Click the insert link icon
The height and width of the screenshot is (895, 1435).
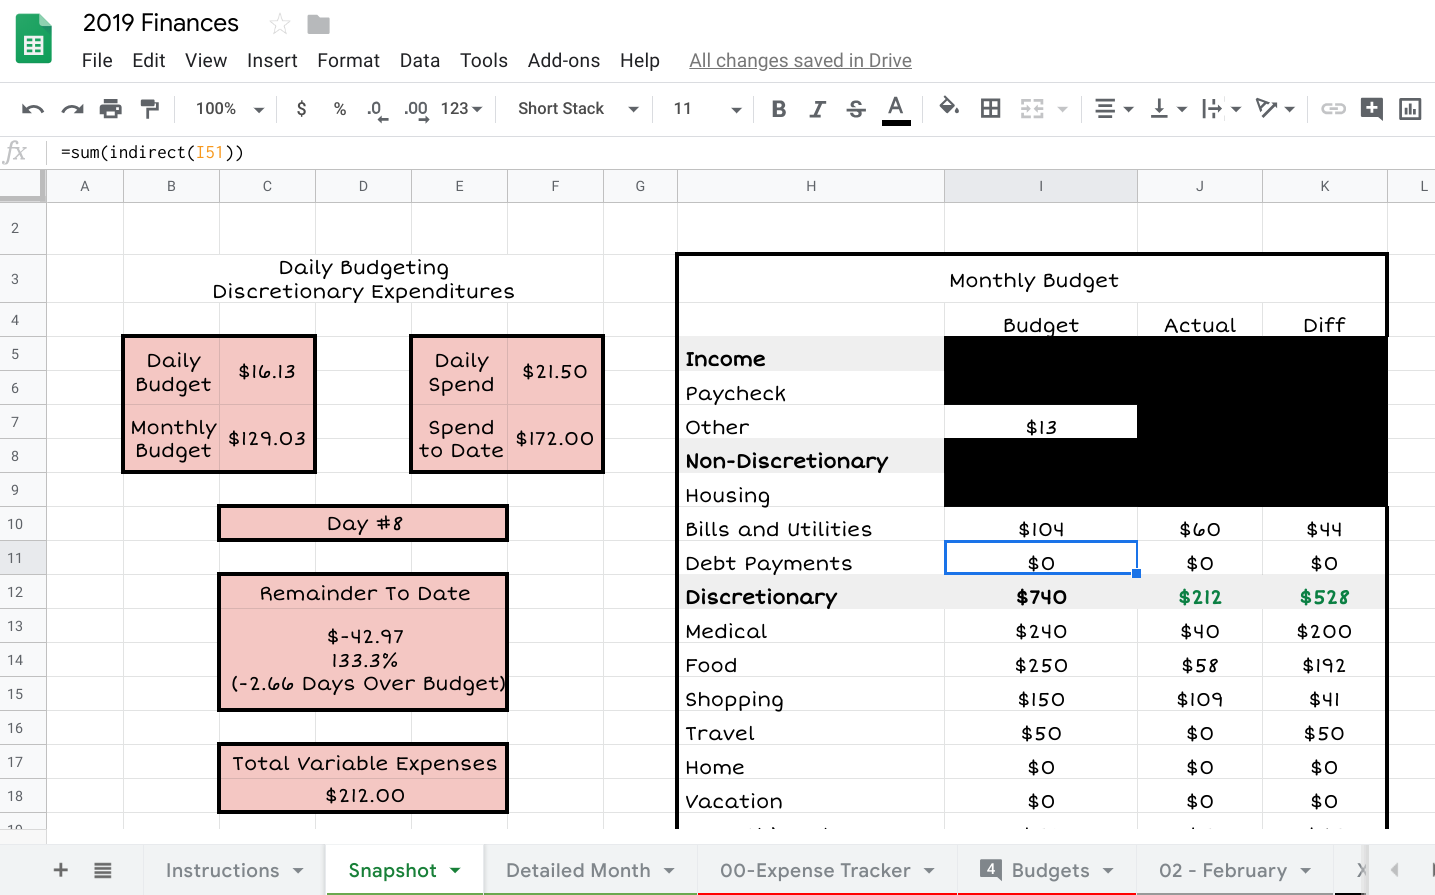click(x=1333, y=109)
